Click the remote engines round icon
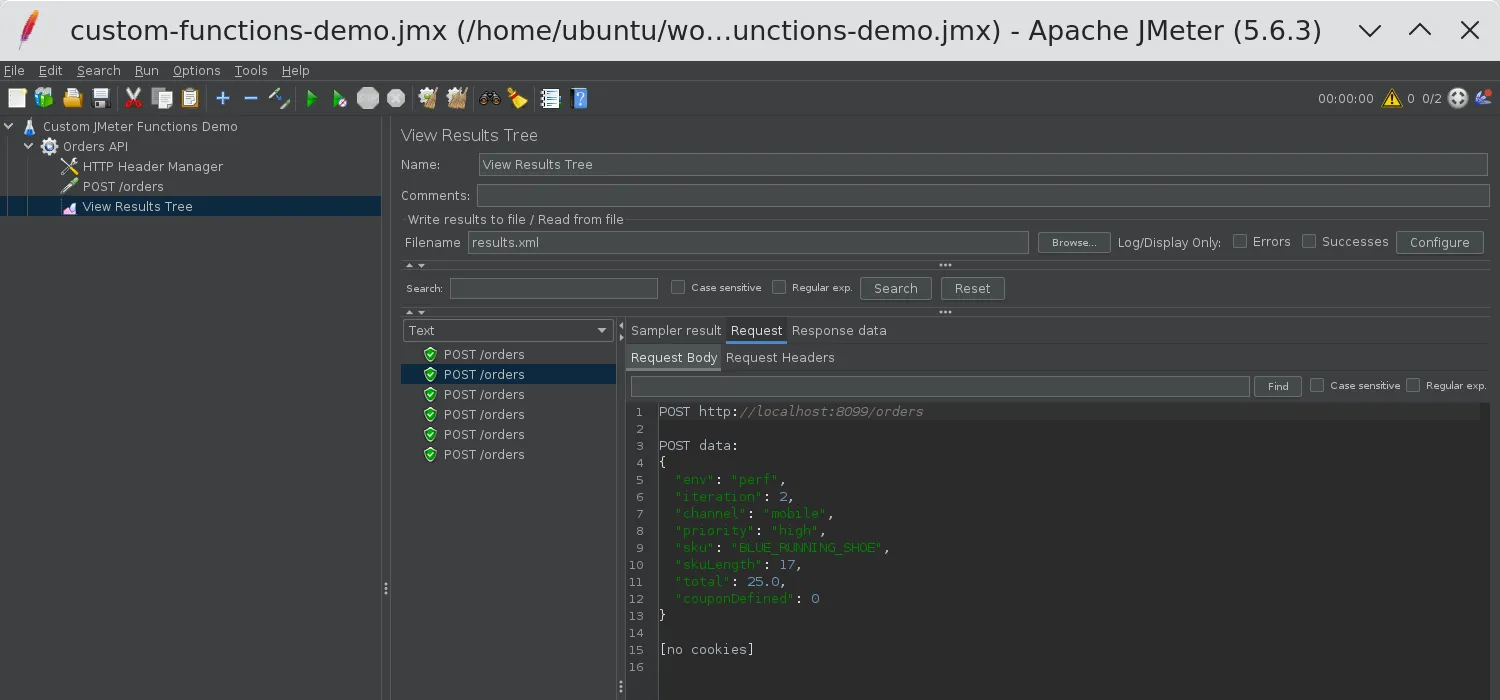Image resolution: width=1500 pixels, height=700 pixels. (x=1458, y=98)
